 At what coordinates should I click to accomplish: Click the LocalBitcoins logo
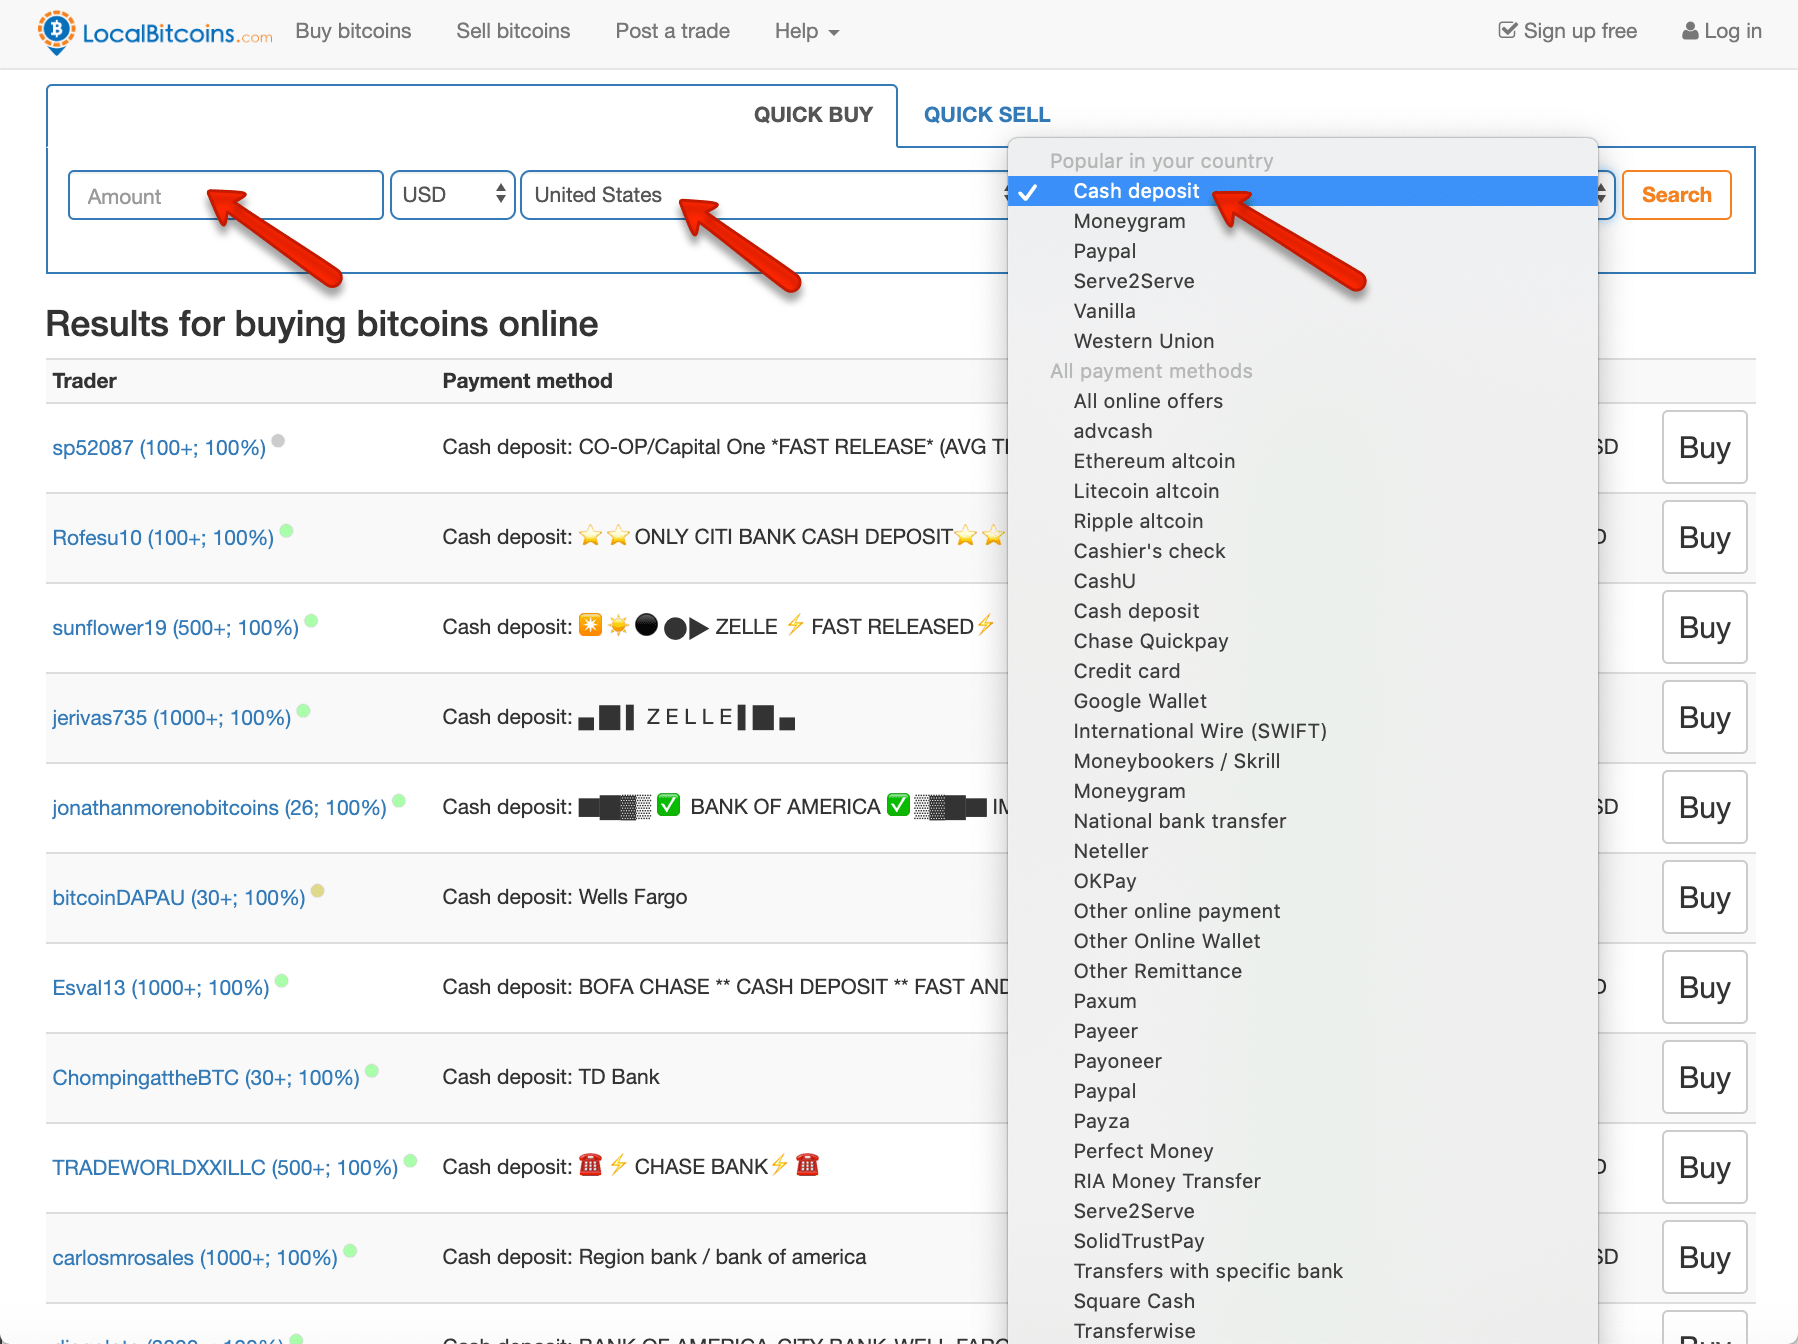(x=155, y=32)
